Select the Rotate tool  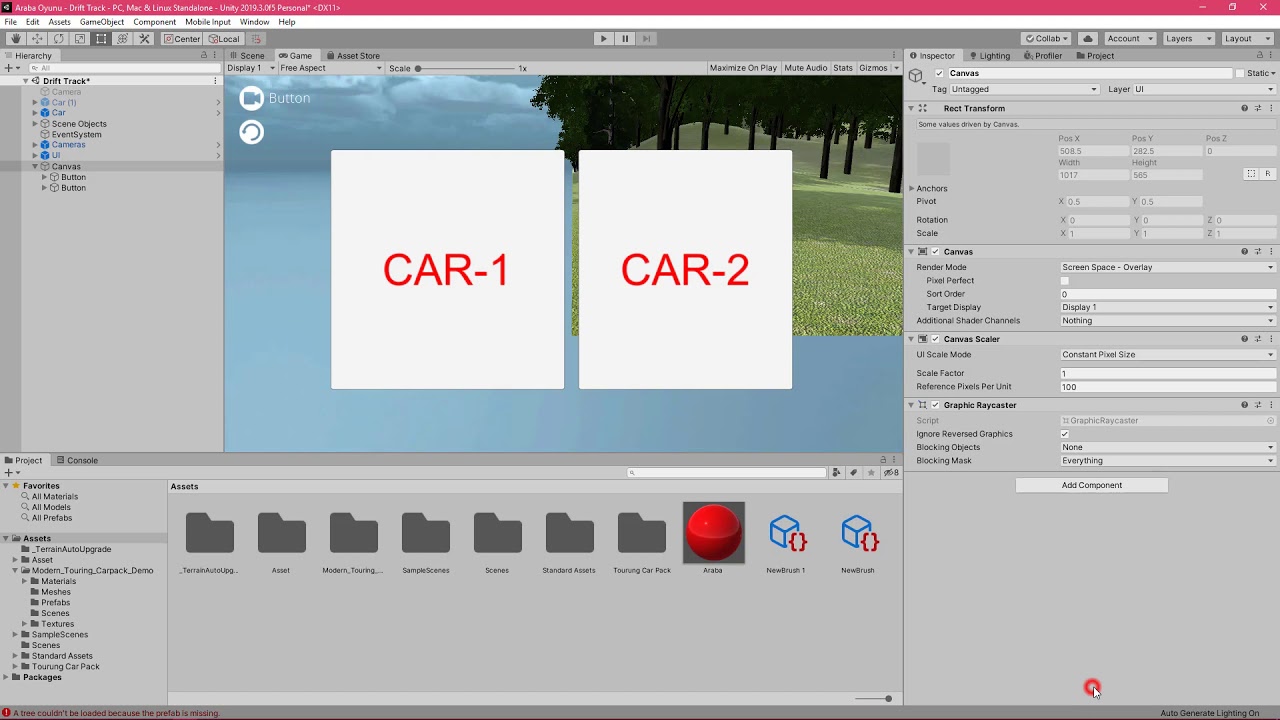click(x=58, y=39)
